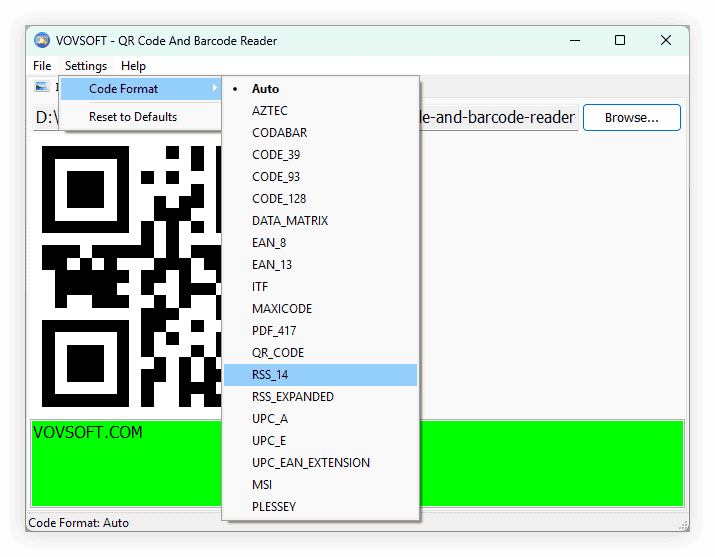Close the QR Code And Barcode Reader window
Screen dimensions: 715x557
(x=666, y=40)
